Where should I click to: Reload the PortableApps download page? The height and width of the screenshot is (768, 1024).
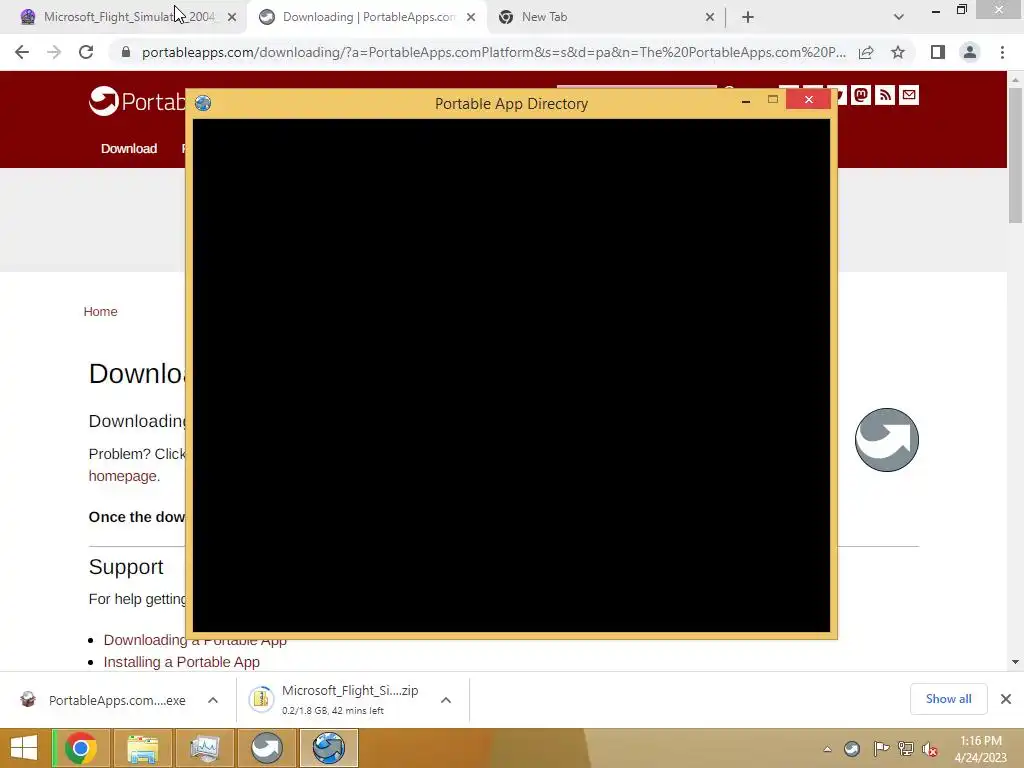(x=86, y=52)
